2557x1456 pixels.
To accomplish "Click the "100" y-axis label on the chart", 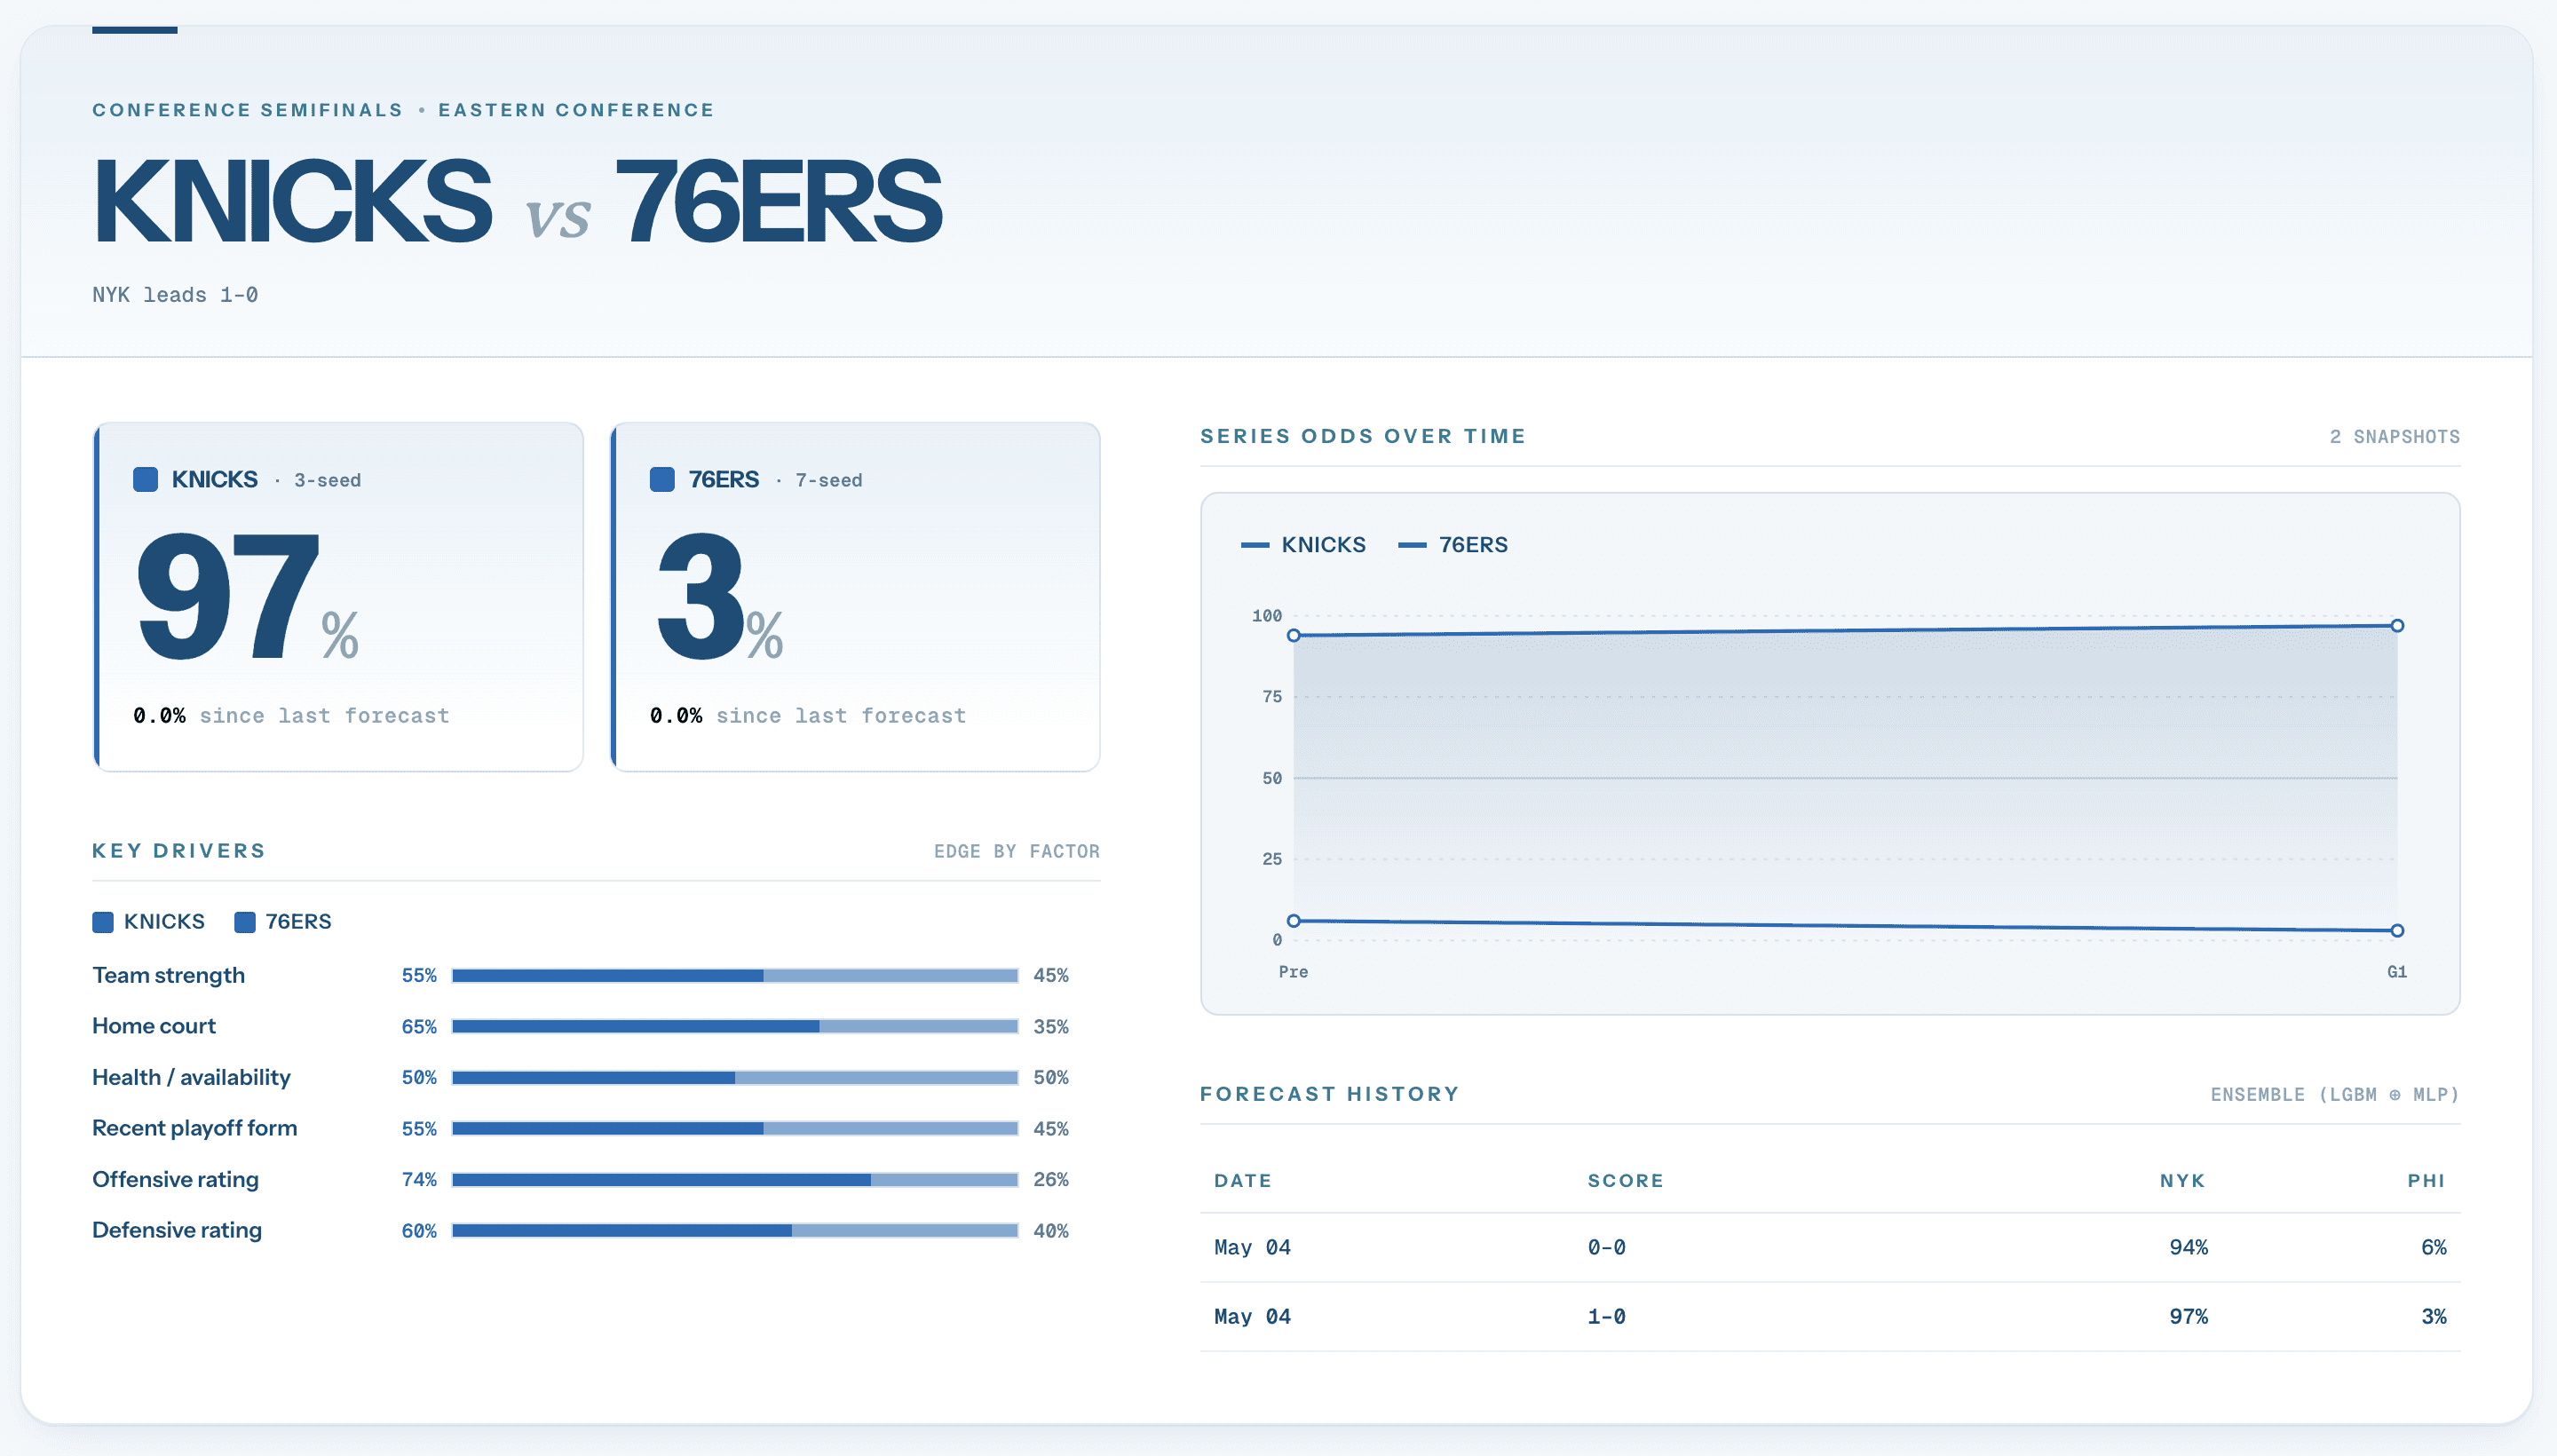I will point(1267,616).
